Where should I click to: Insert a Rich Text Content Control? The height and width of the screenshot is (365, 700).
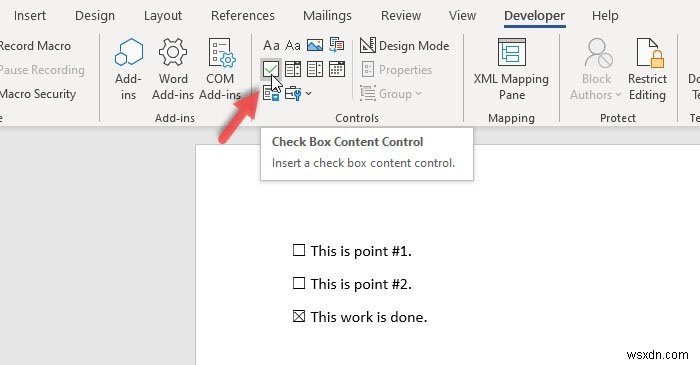[271, 46]
